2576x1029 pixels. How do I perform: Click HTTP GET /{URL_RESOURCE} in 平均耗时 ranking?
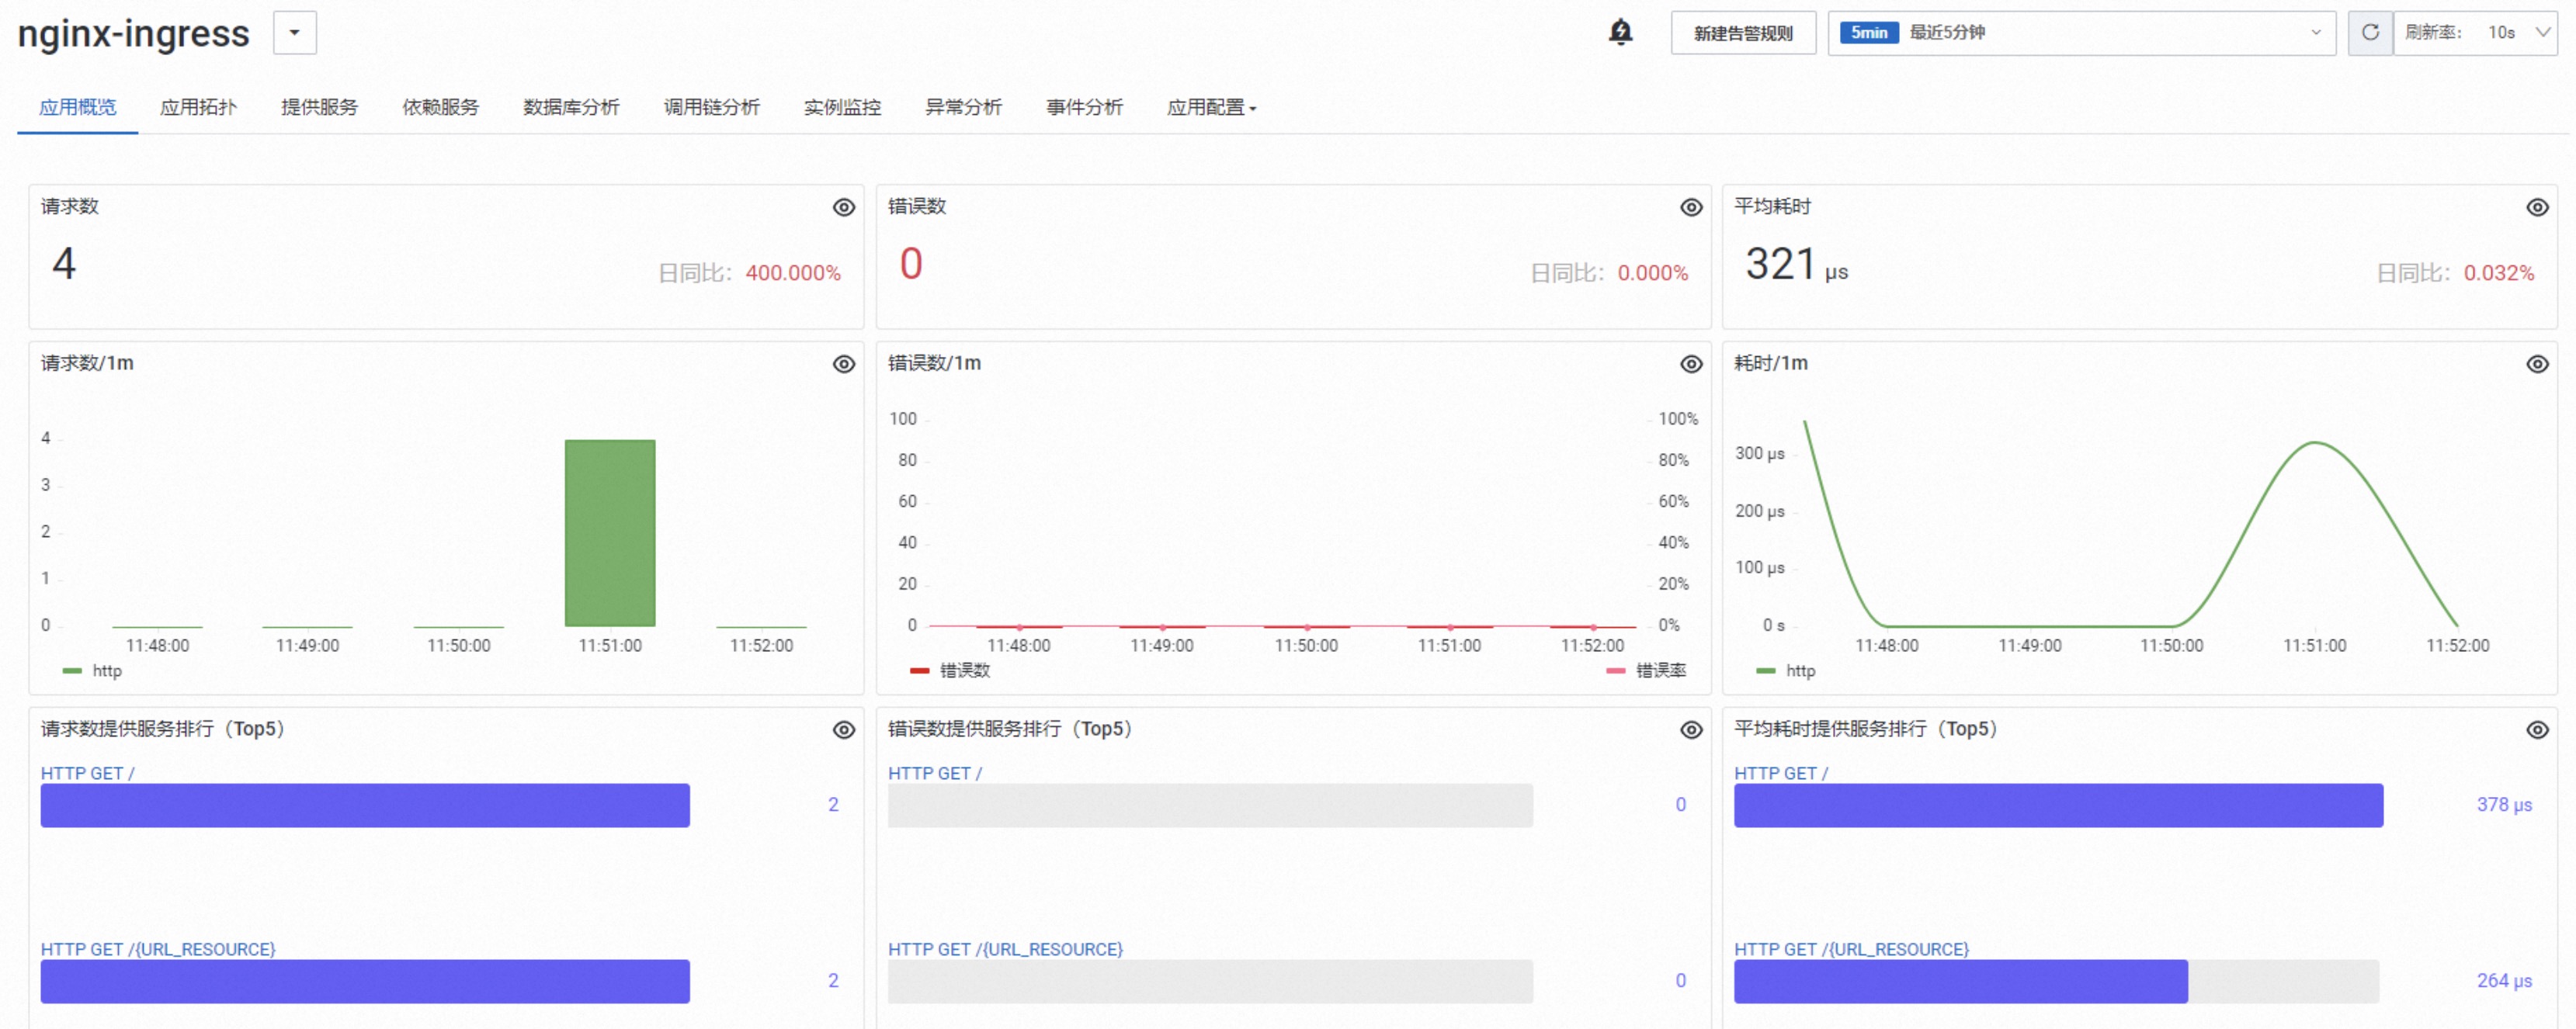click(x=1851, y=949)
